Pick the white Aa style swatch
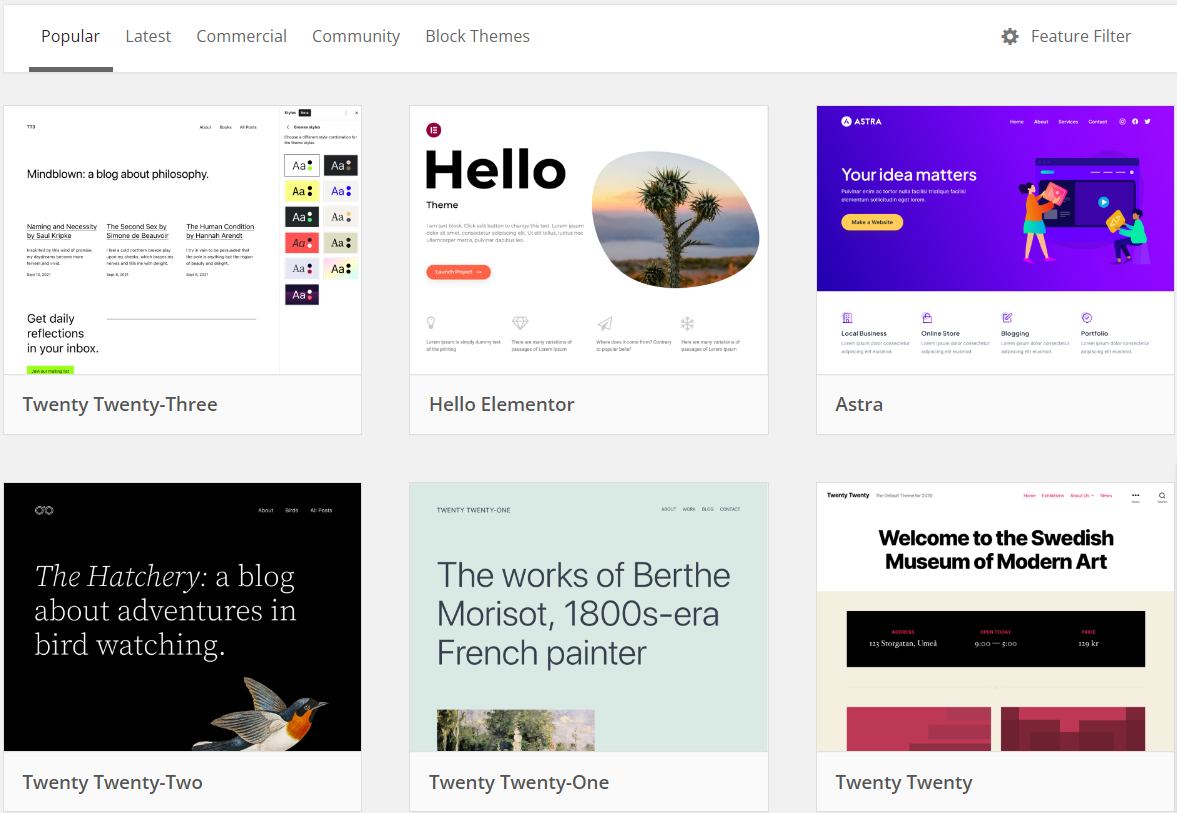1177x813 pixels. pyautogui.click(x=302, y=165)
